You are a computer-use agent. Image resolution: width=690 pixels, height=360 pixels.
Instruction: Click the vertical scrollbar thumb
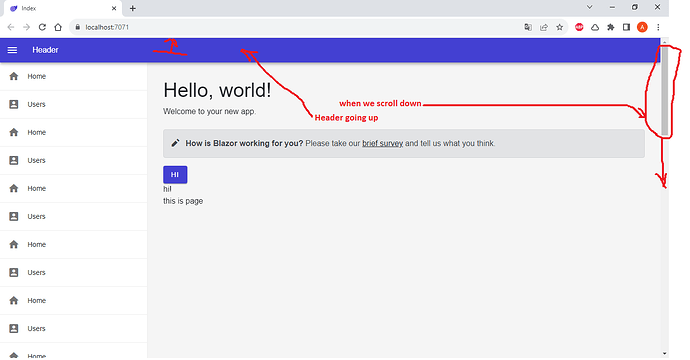point(664,90)
